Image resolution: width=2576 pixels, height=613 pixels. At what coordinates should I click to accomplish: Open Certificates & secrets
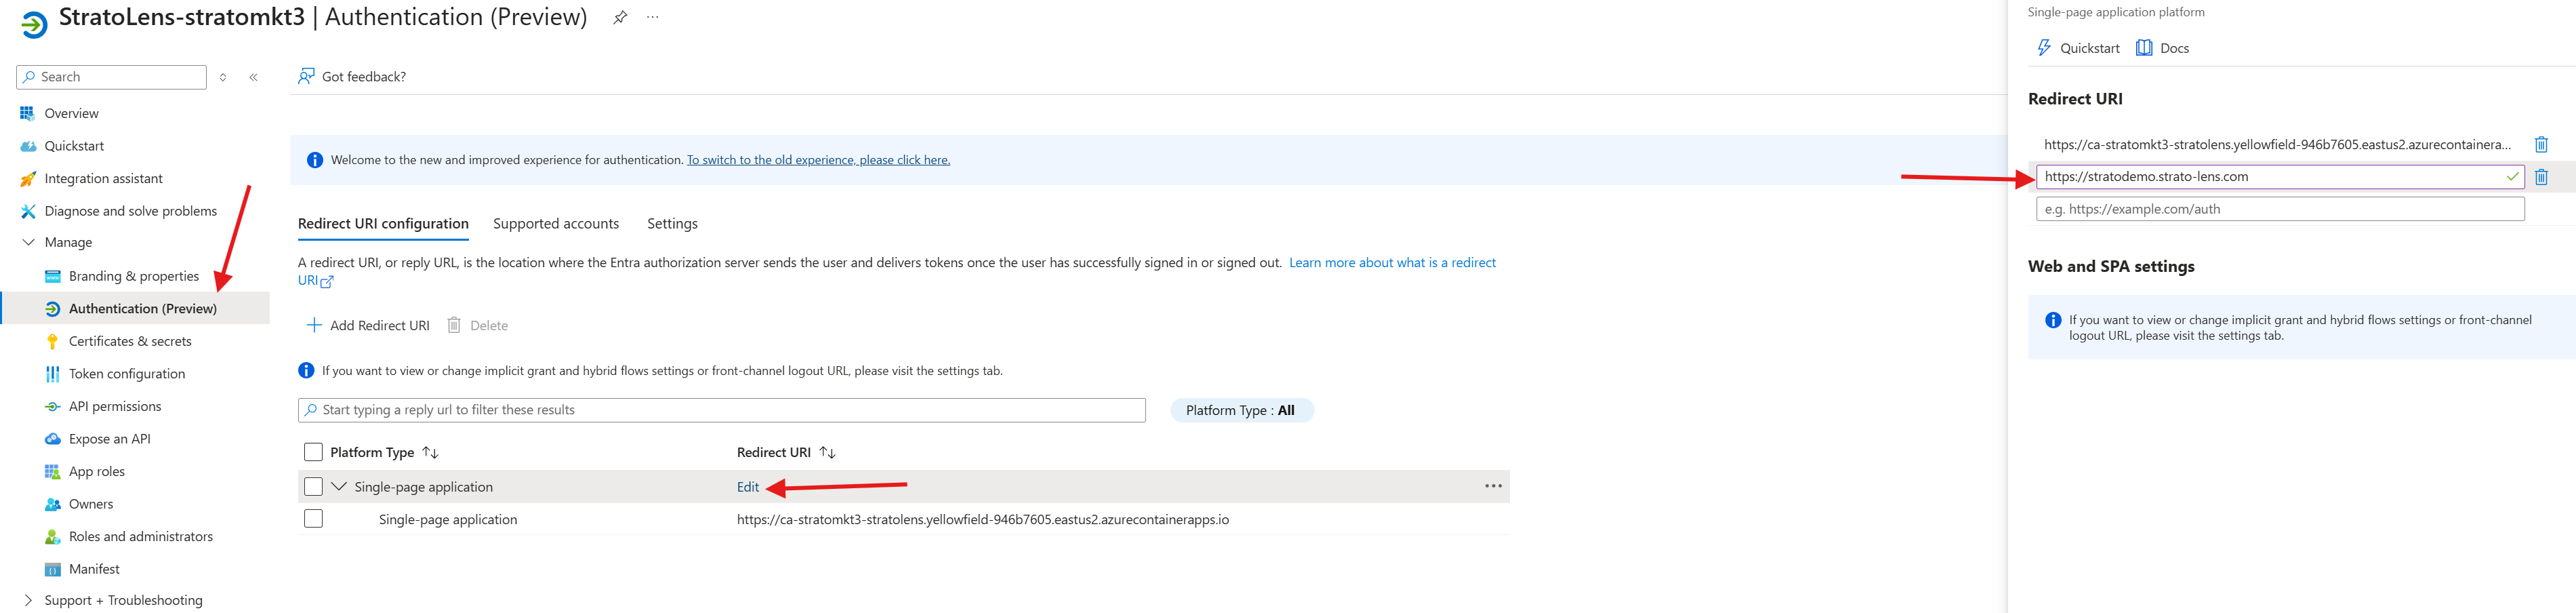click(130, 341)
